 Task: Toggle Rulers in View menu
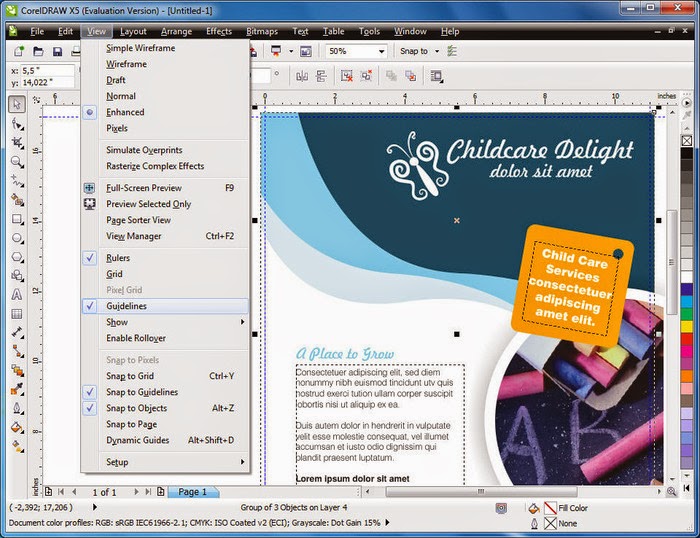pyautogui.click(x=165, y=258)
